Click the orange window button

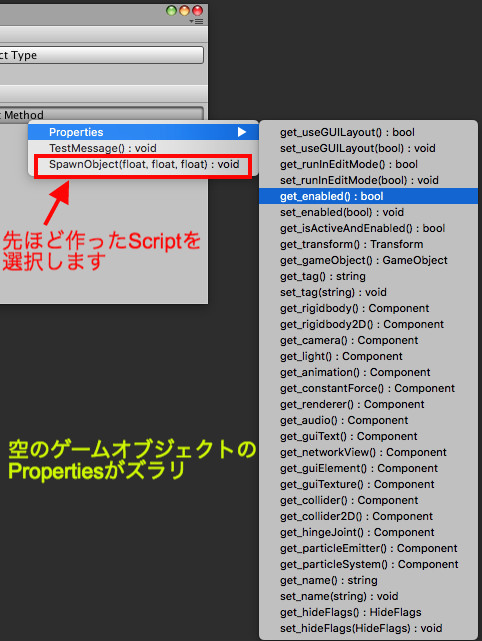185,11
